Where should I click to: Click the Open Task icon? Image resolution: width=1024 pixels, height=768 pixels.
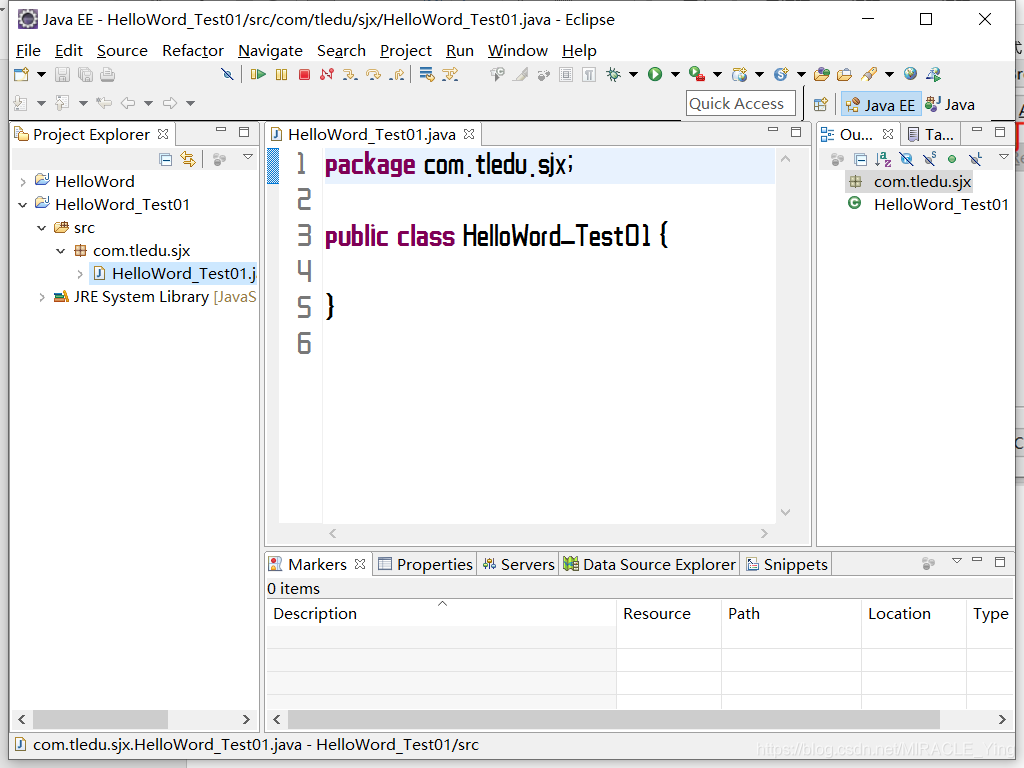(844, 74)
